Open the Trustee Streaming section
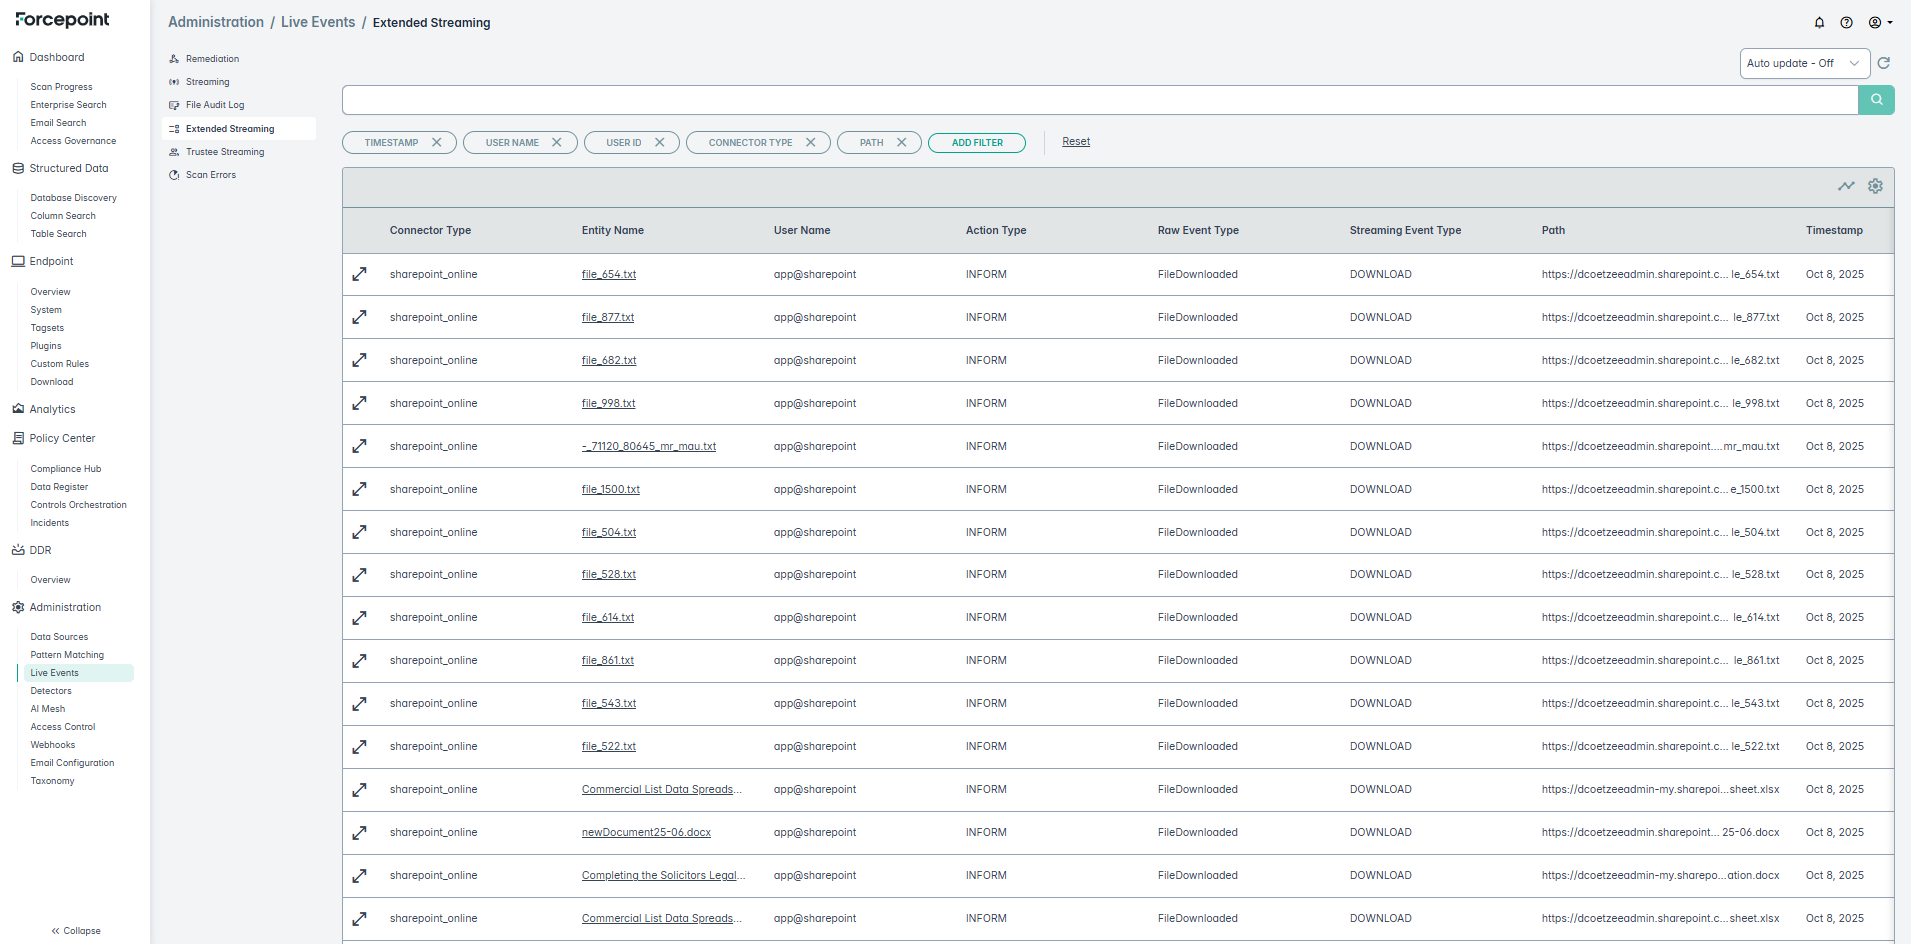 pyautogui.click(x=224, y=152)
